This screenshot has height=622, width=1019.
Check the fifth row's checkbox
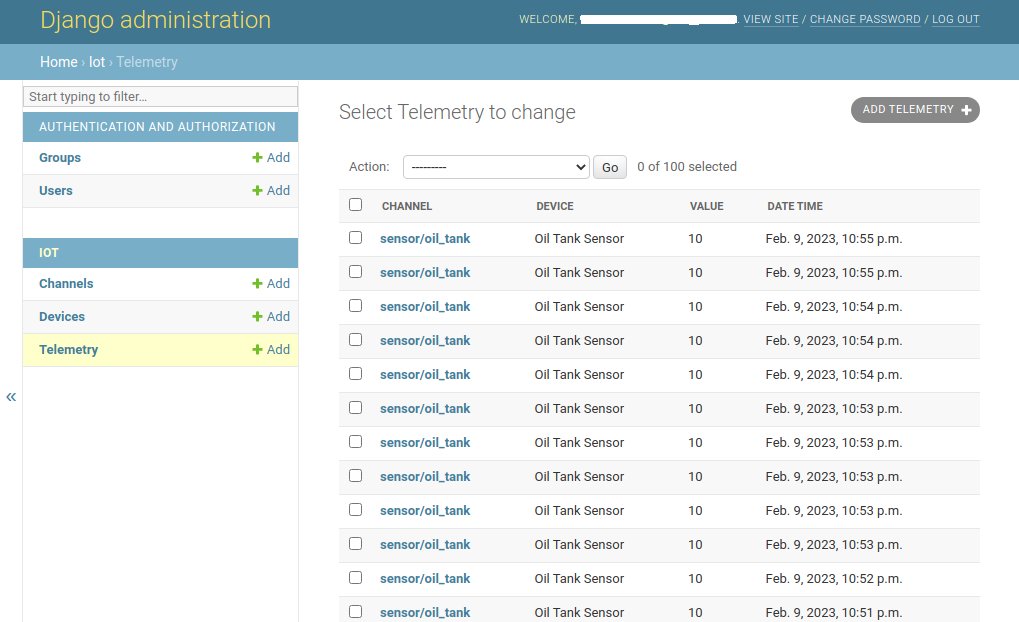(x=355, y=374)
